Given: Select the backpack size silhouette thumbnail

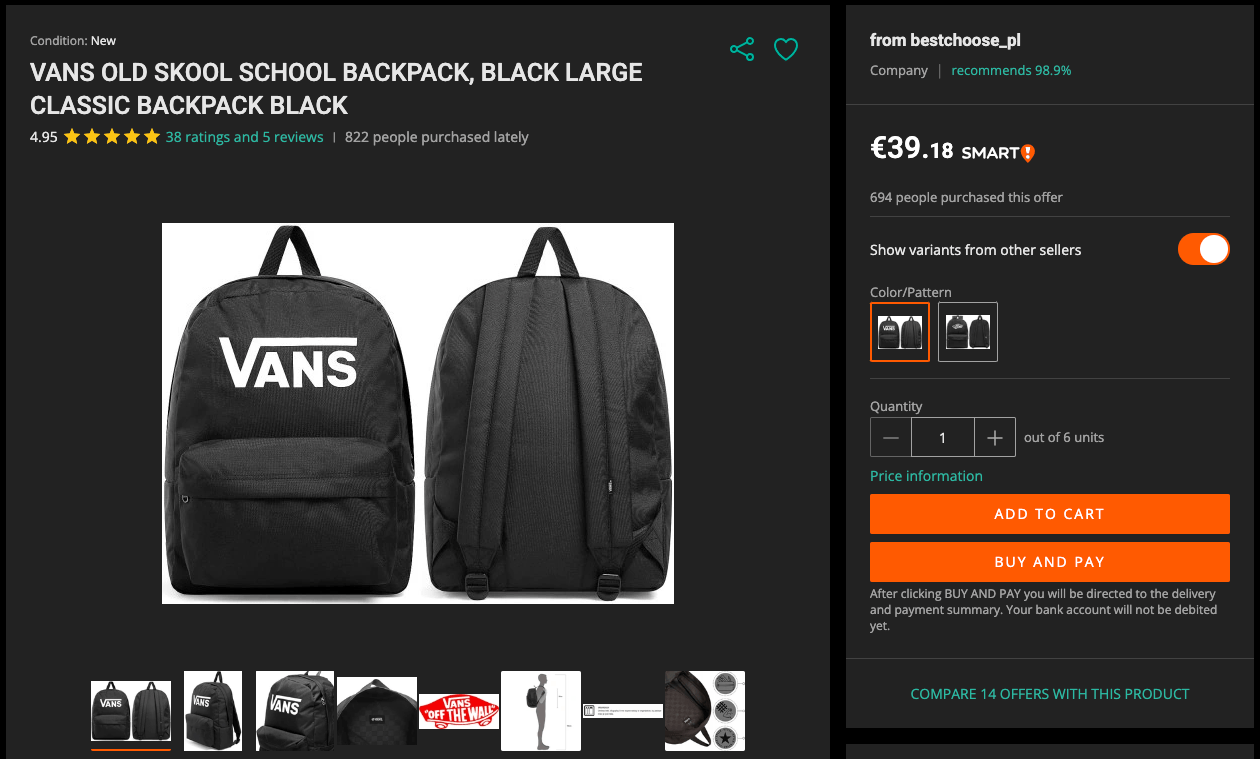Looking at the screenshot, I should click(541, 711).
